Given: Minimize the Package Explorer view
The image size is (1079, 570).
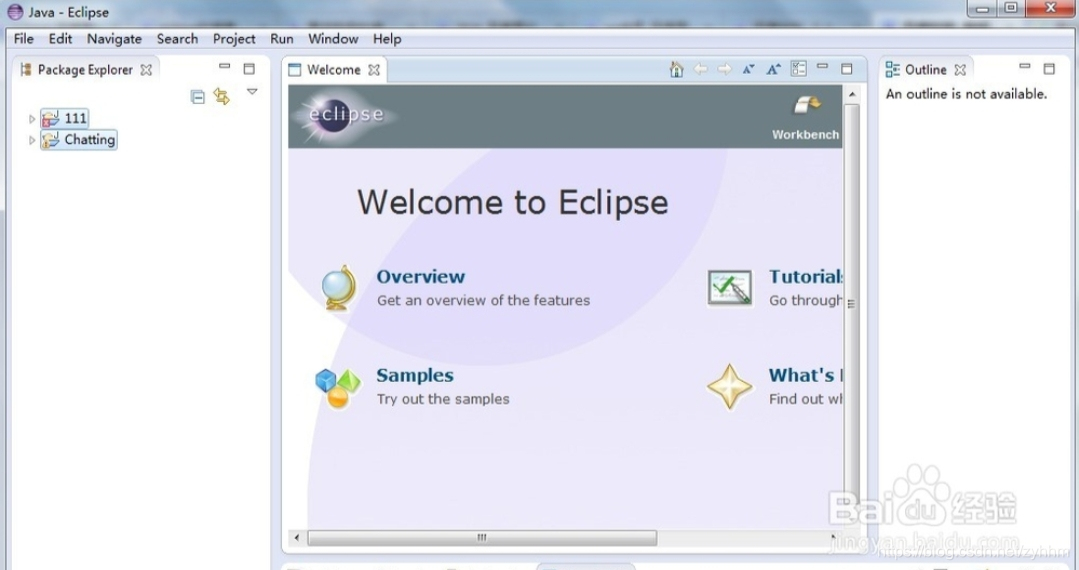Looking at the screenshot, I should click(x=224, y=67).
